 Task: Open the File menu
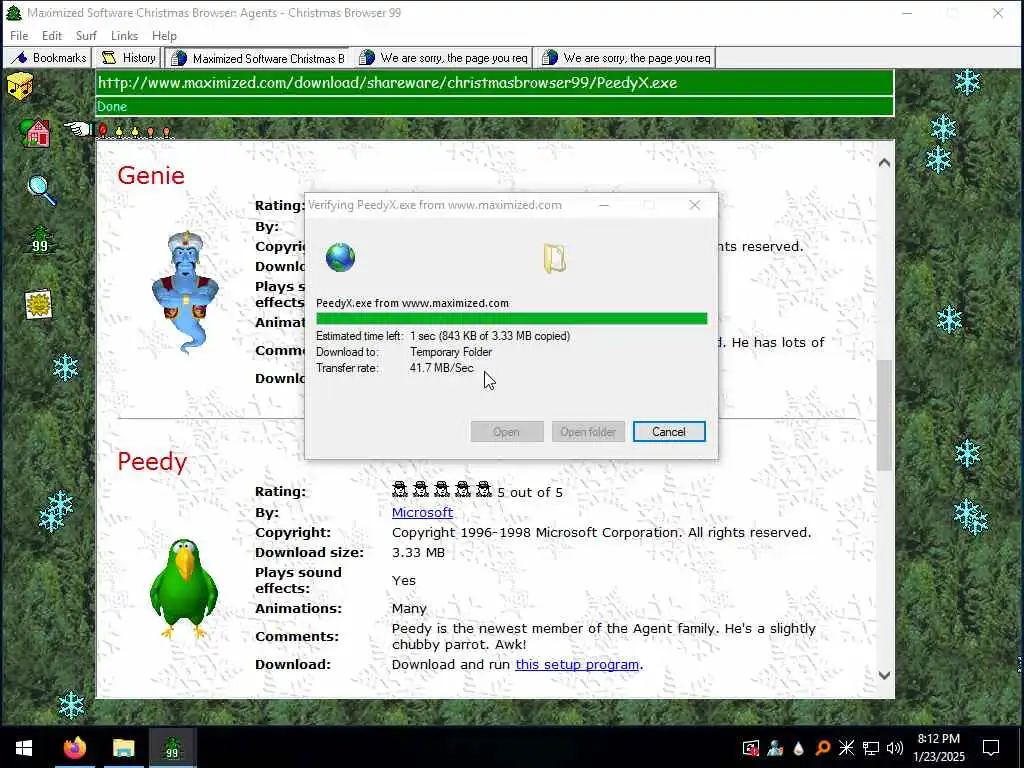[x=19, y=36]
